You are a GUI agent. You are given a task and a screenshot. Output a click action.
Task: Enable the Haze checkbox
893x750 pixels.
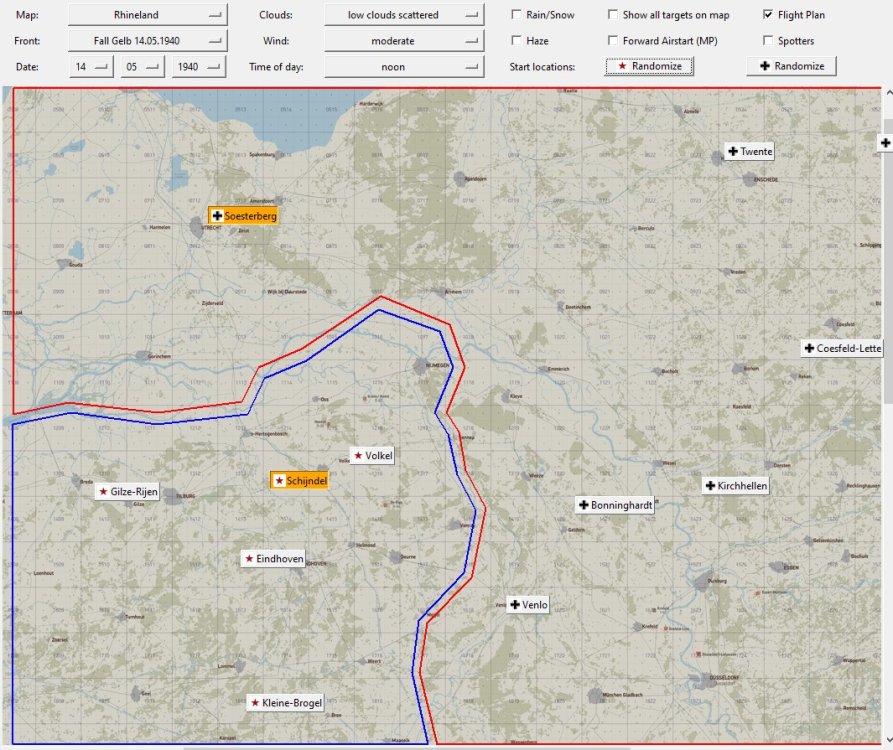click(x=516, y=40)
